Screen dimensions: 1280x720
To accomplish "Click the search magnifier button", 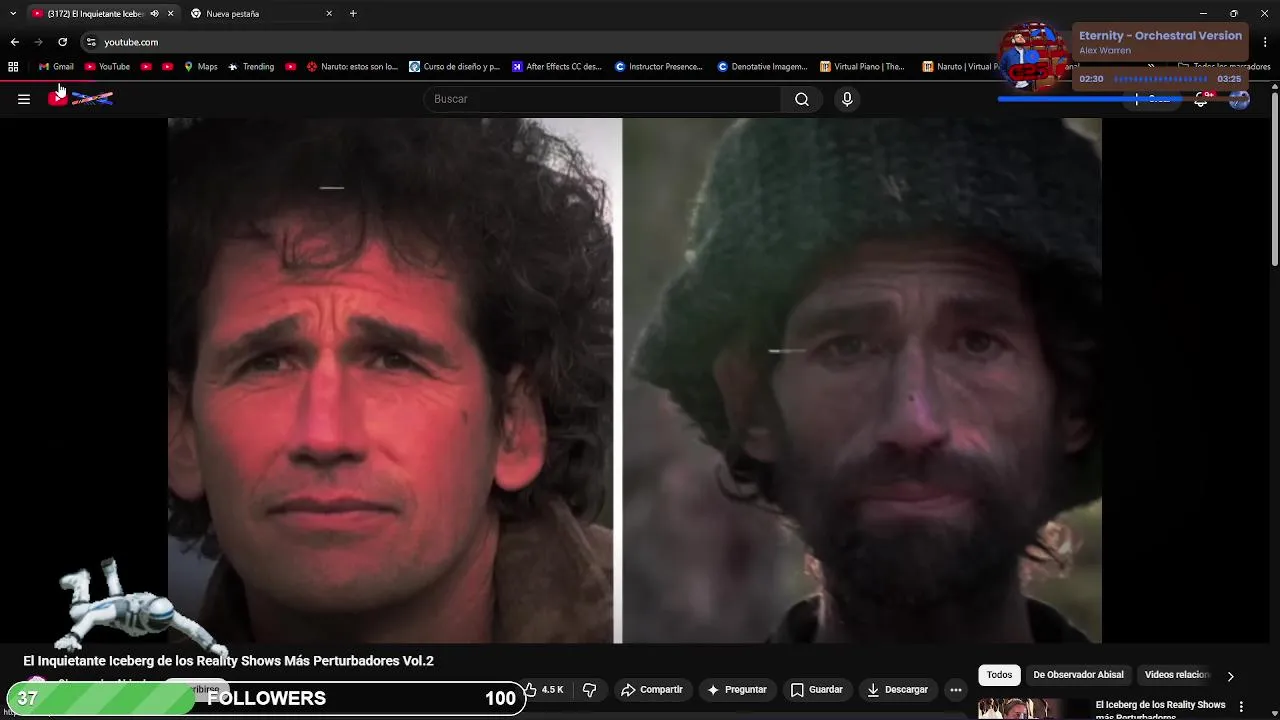I will click(802, 99).
